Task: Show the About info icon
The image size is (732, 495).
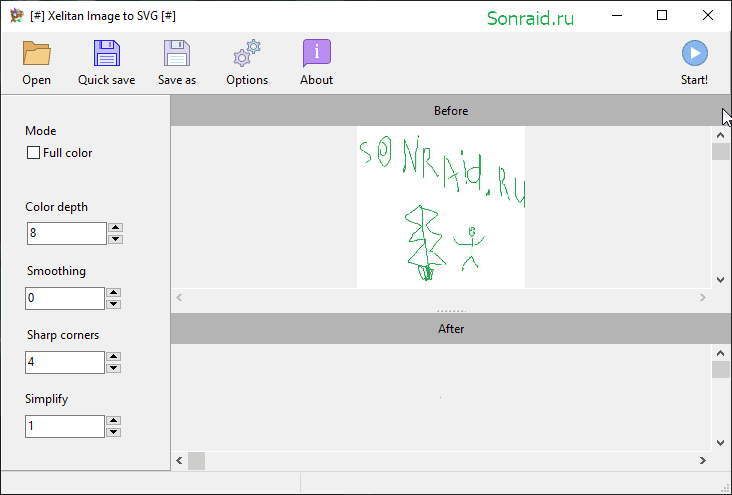Action: (317, 53)
